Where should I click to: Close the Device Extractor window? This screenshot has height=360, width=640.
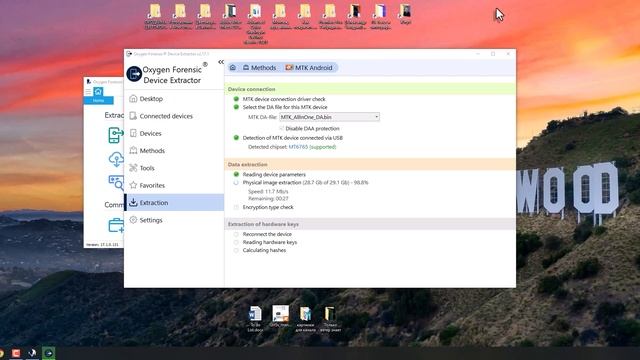coord(508,54)
